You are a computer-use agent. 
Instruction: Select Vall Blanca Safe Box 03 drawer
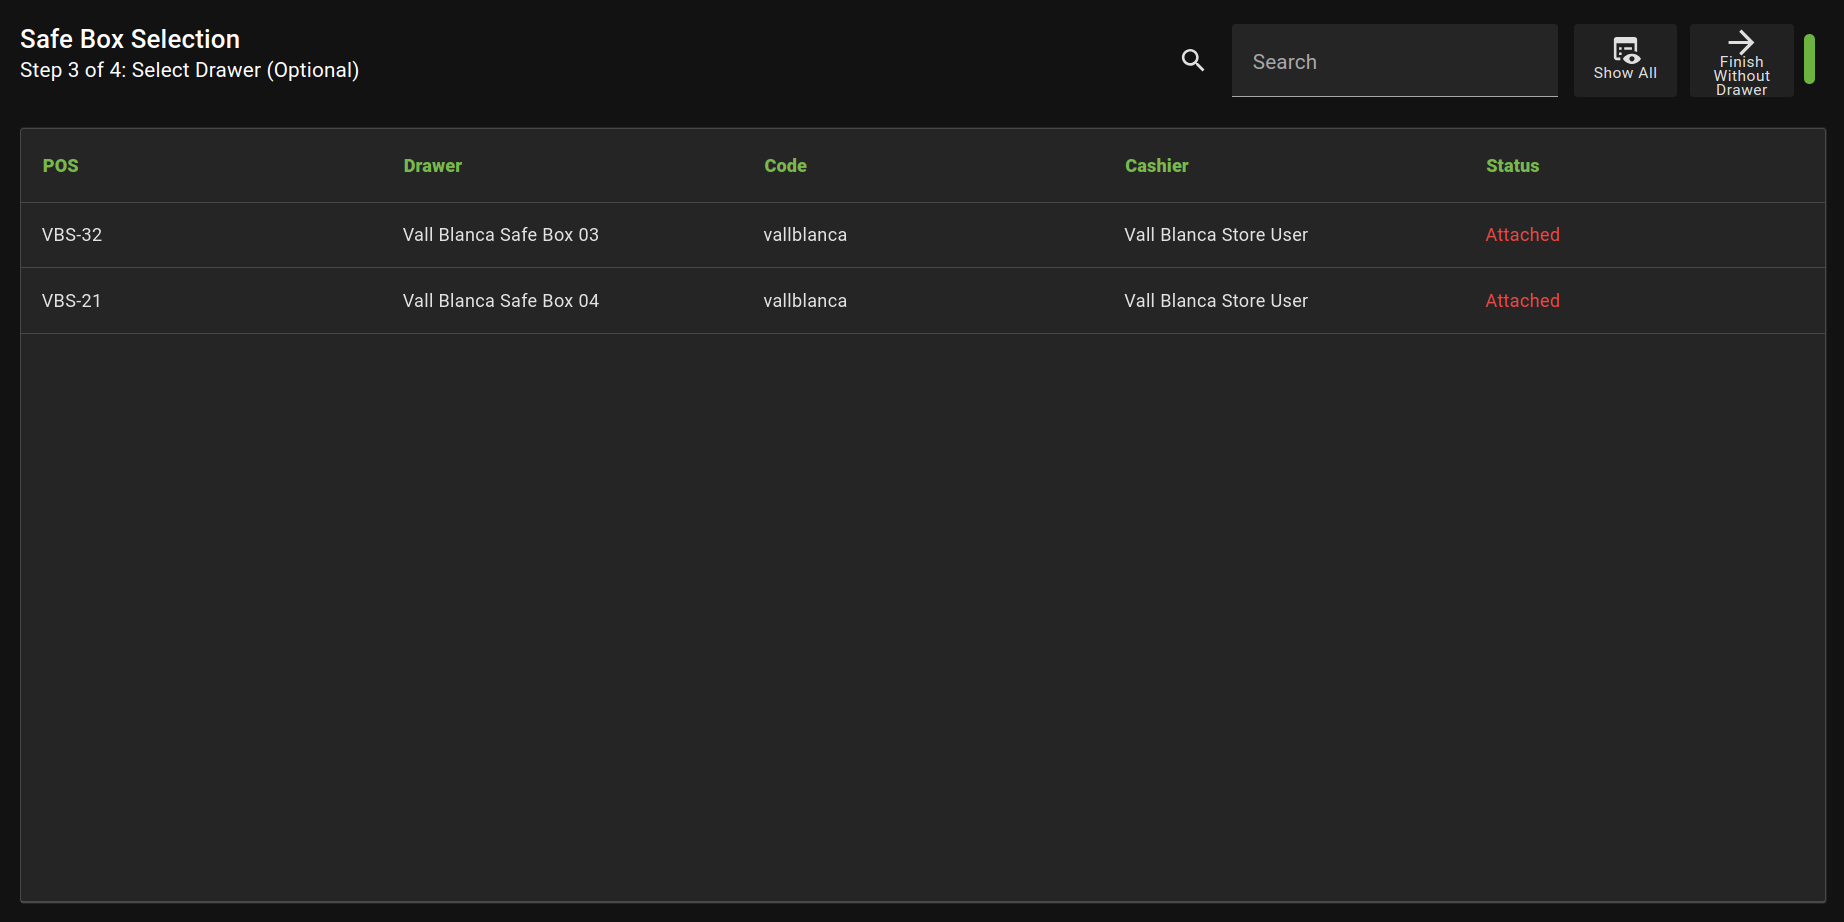pos(500,235)
